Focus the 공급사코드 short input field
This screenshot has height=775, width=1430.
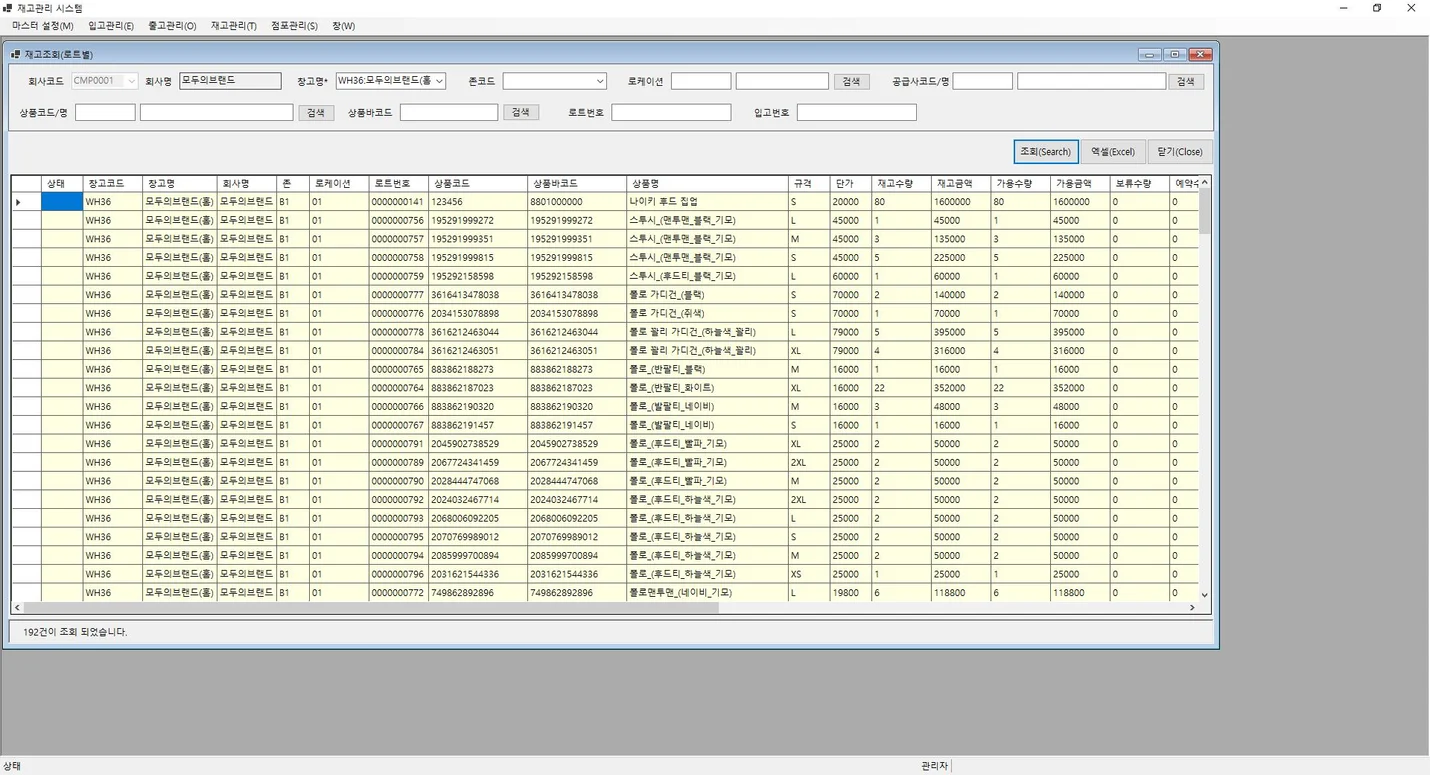pyautogui.click(x=983, y=81)
